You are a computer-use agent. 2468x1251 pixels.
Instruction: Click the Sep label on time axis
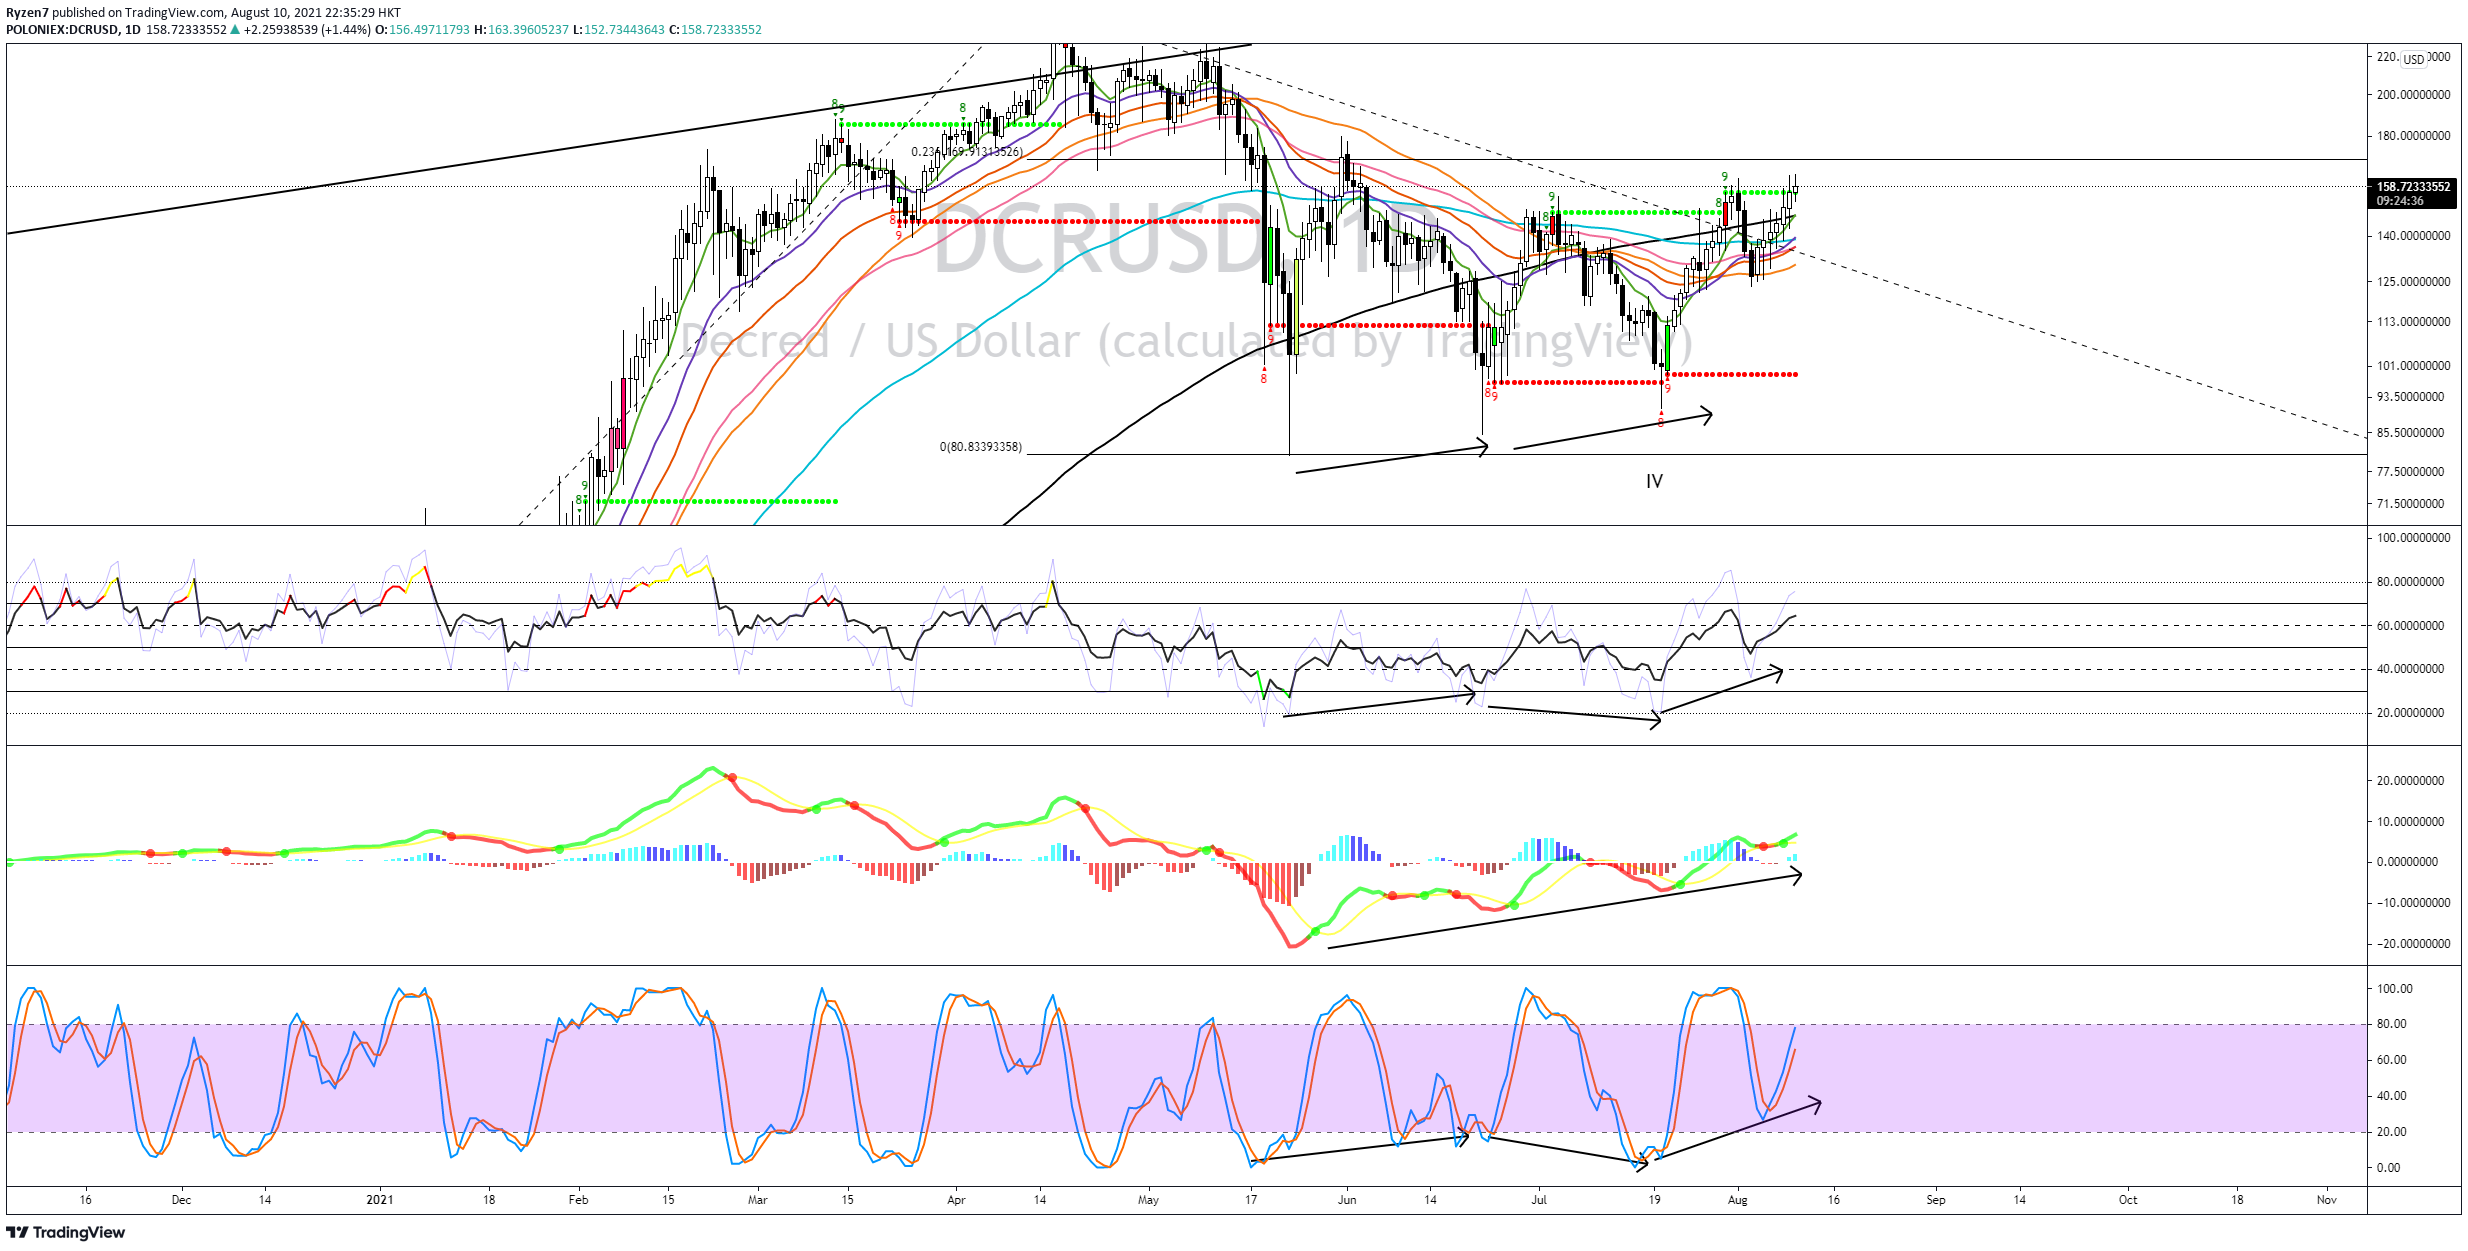(1936, 1200)
